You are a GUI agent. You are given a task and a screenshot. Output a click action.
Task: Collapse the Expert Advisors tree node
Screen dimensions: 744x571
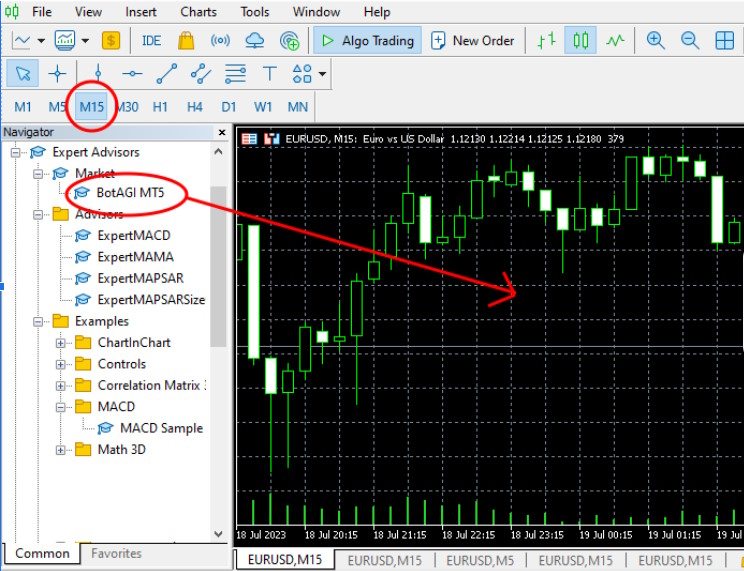(16, 153)
